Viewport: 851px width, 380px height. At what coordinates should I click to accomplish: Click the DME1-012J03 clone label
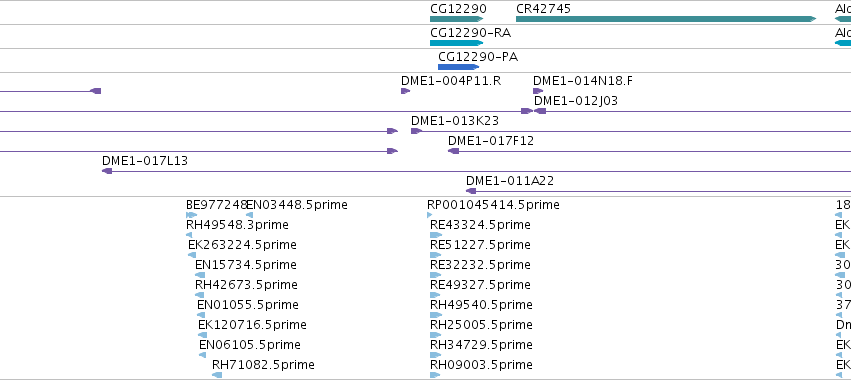(576, 100)
